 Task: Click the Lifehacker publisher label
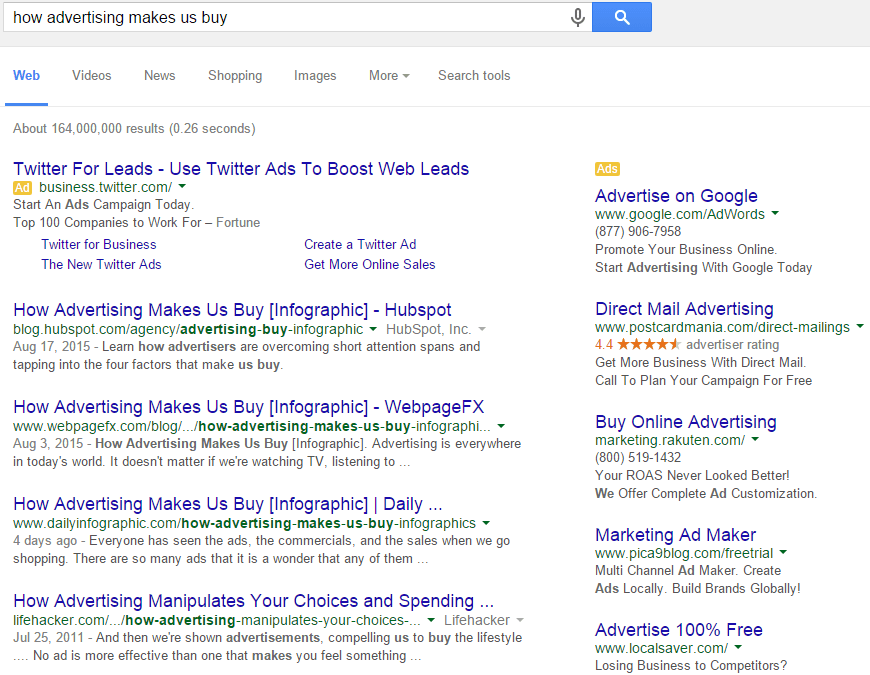[x=477, y=620]
